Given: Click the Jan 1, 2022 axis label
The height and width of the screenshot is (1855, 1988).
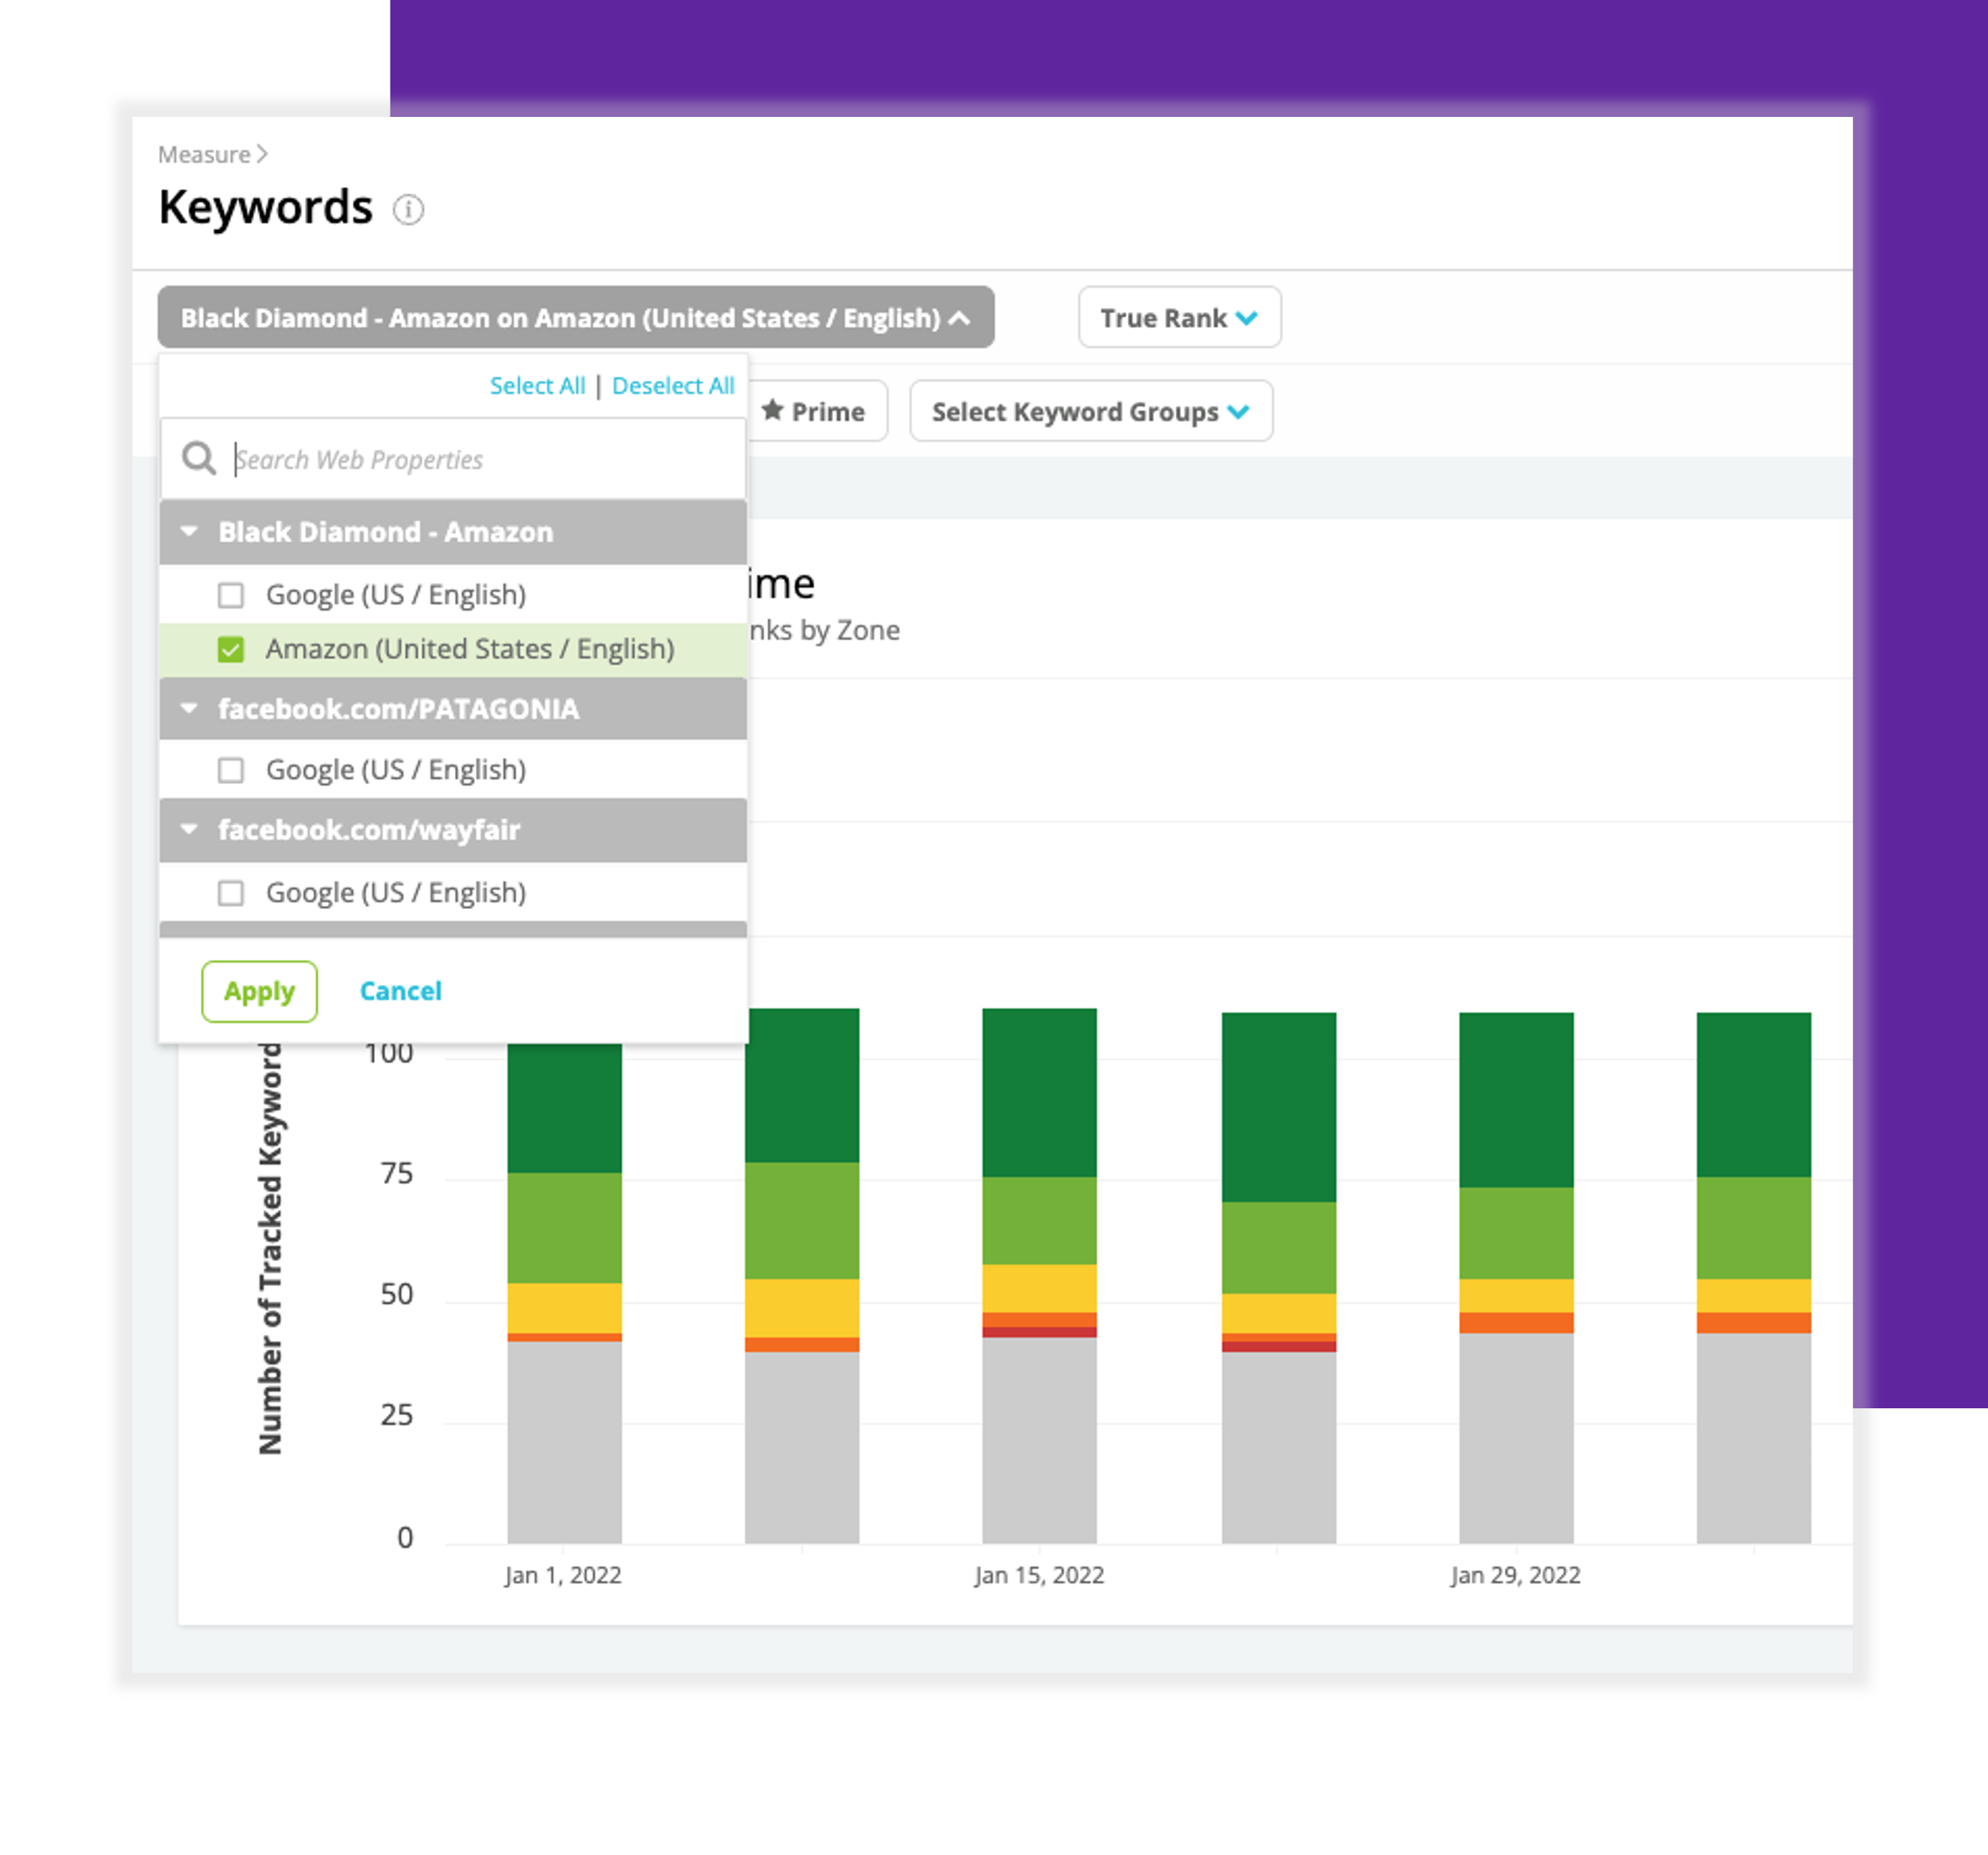Looking at the screenshot, I should (563, 1575).
